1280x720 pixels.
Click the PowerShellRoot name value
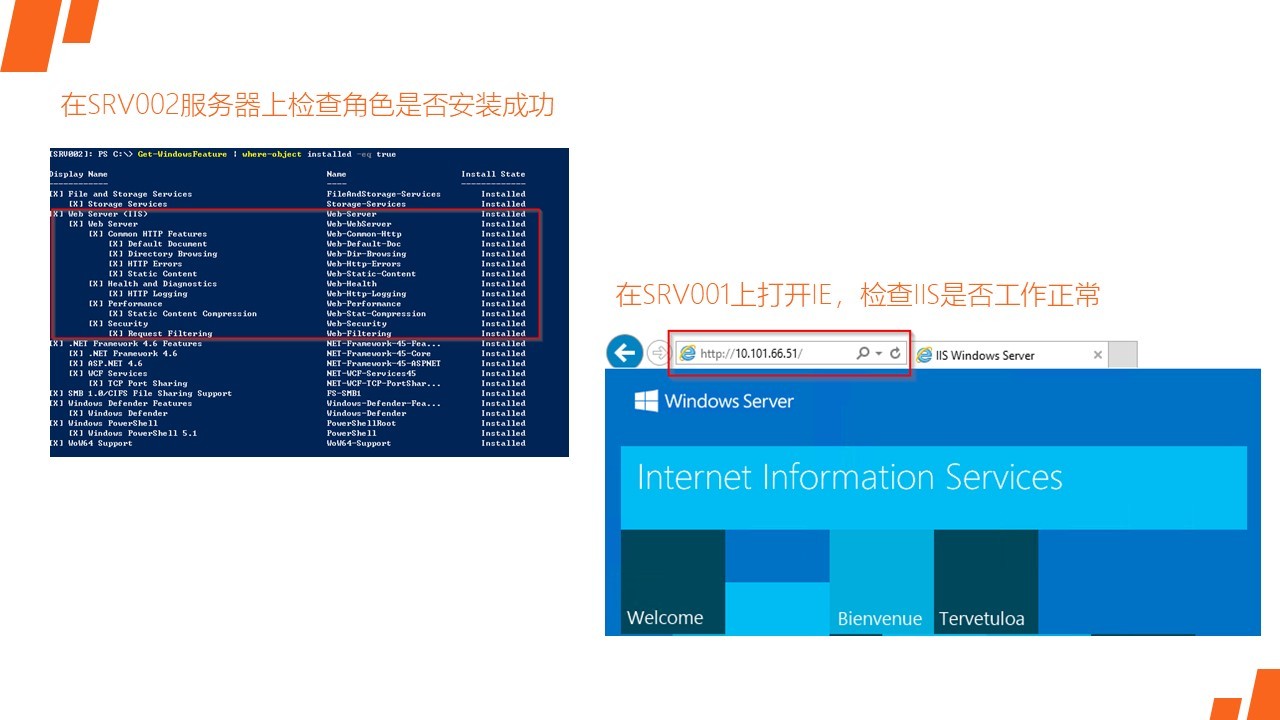point(361,424)
